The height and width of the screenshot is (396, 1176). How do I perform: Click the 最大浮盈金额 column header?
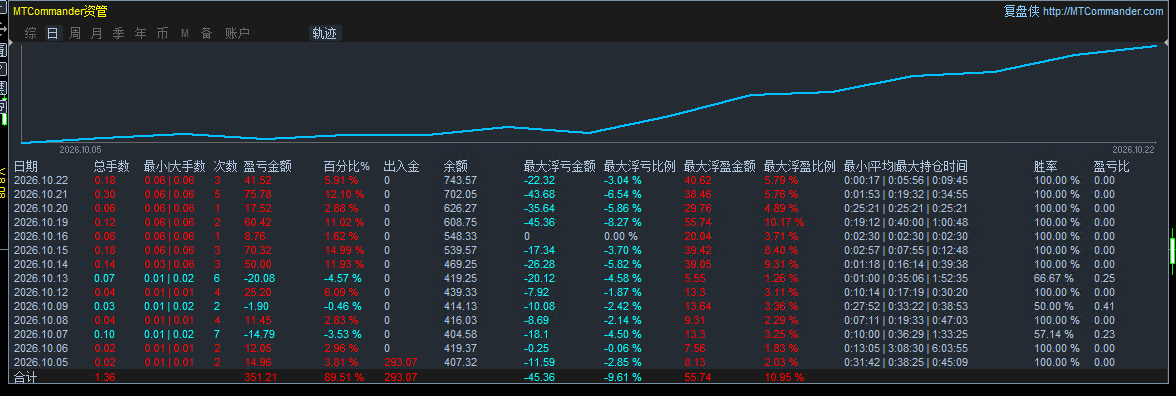click(720, 166)
